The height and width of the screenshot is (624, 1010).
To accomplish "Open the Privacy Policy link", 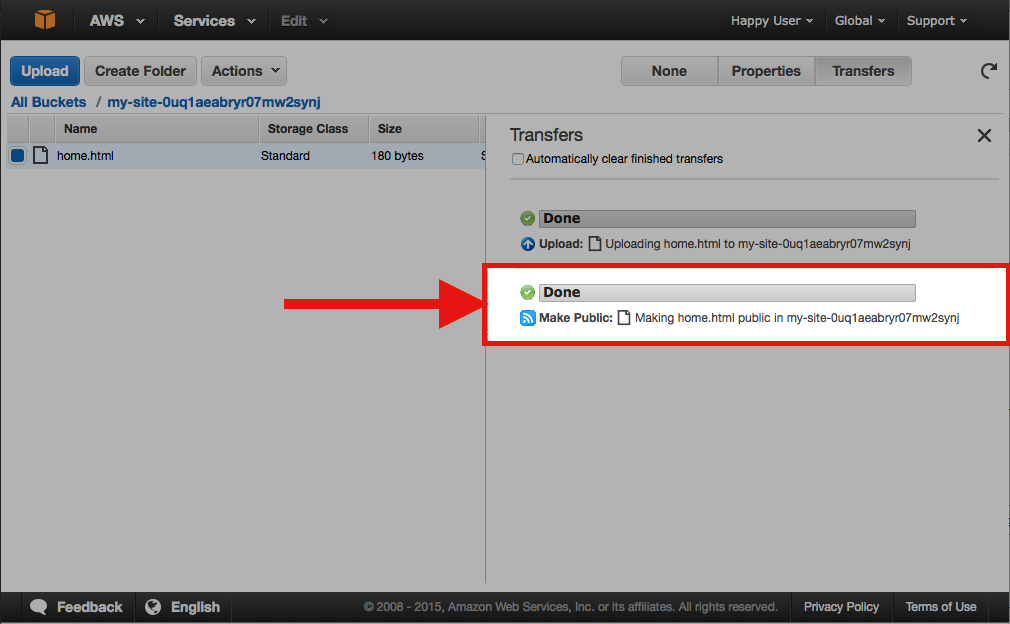I will [x=841, y=607].
